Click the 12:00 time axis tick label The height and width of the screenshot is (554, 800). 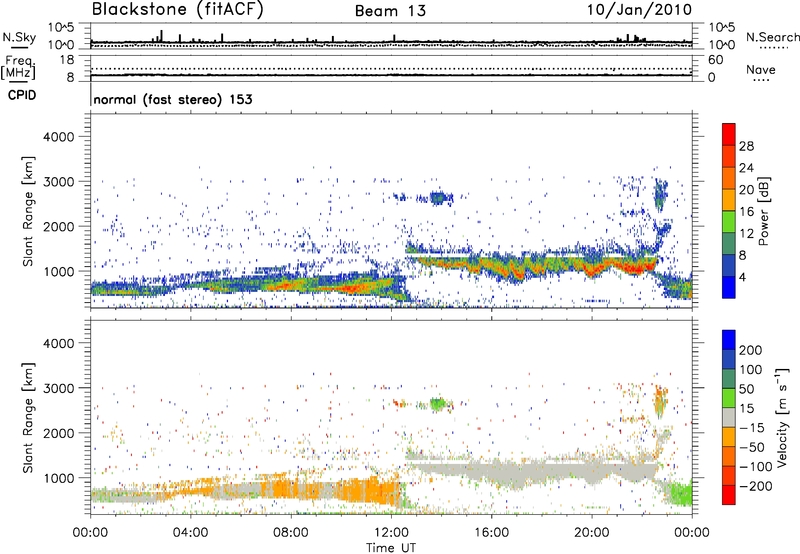coord(391,533)
